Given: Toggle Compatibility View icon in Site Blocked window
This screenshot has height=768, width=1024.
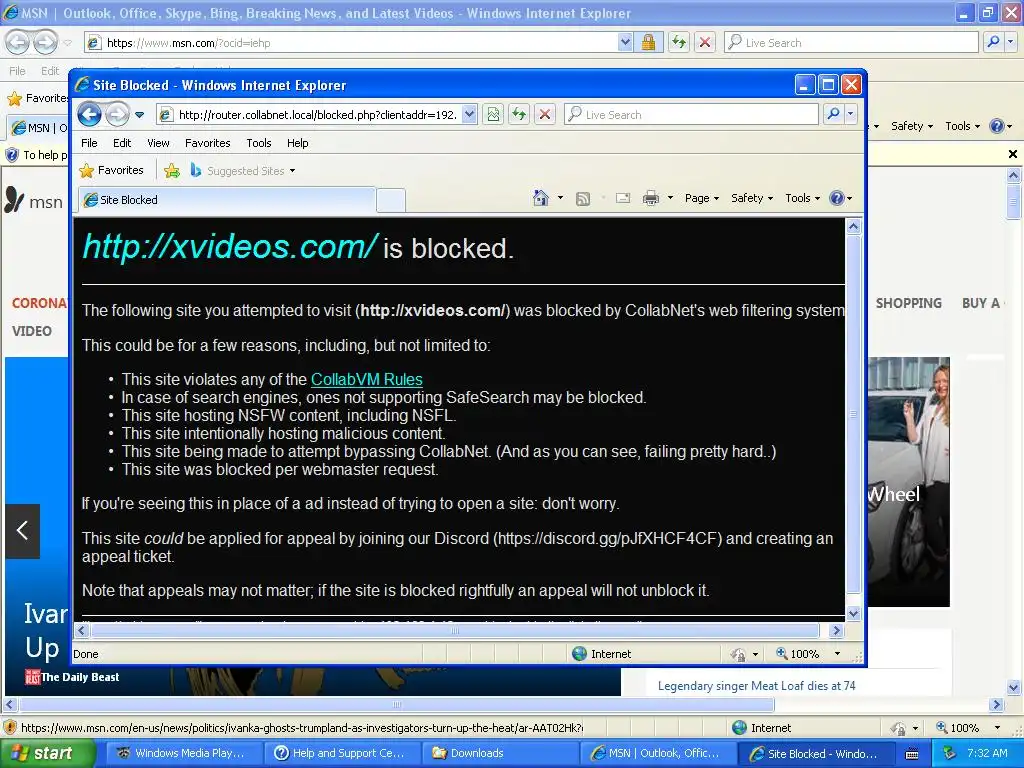Looking at the screenshot, I should pos(493,115).
